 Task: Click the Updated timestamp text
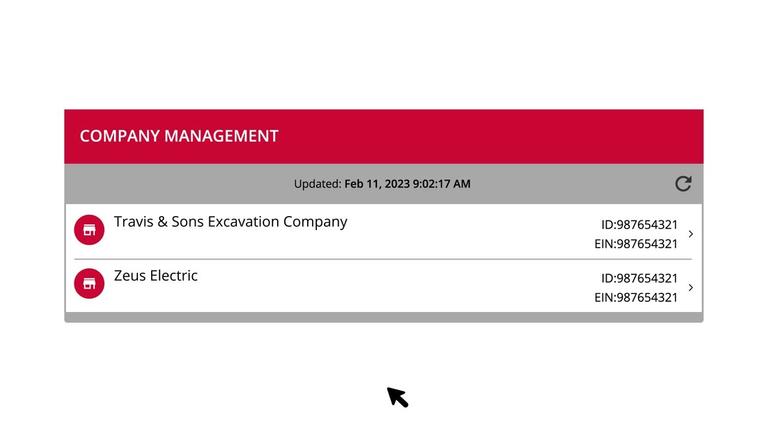tap(408, 184)
